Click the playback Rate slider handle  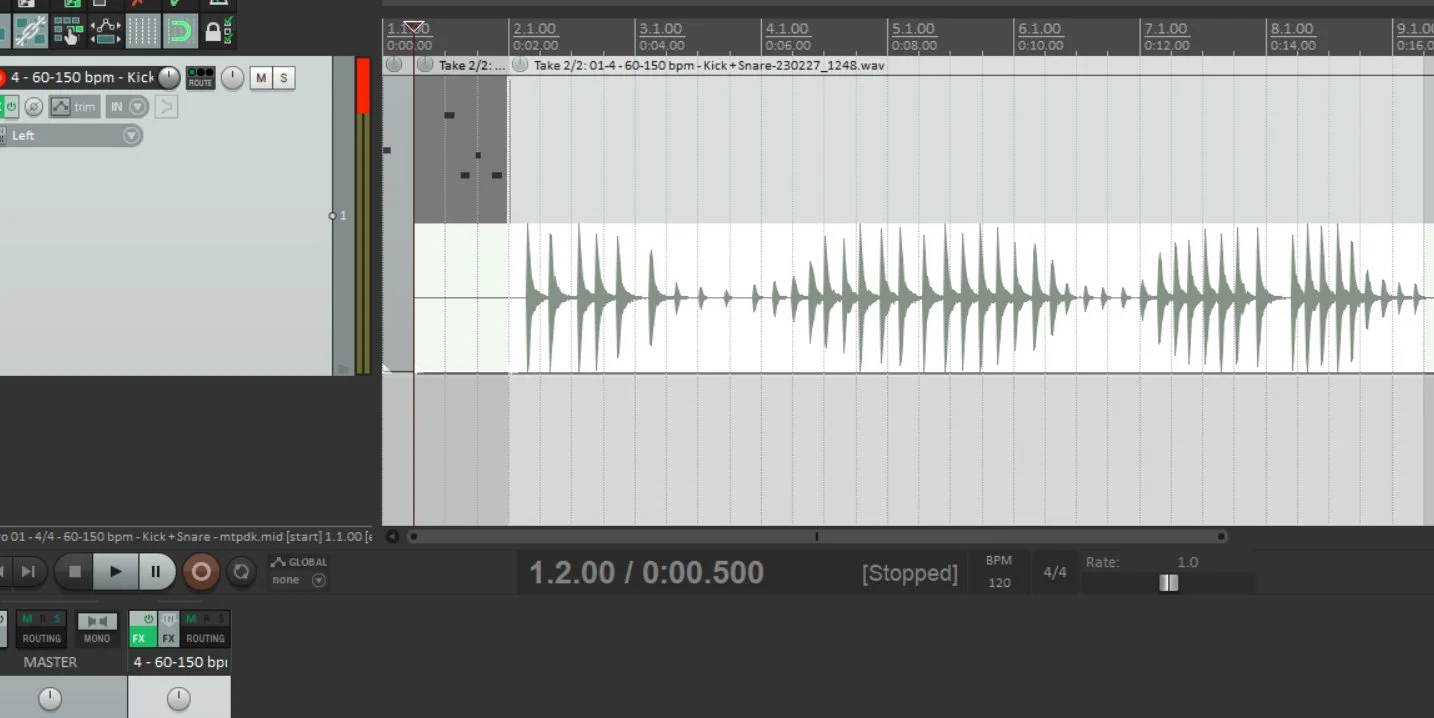point(1168,583)
